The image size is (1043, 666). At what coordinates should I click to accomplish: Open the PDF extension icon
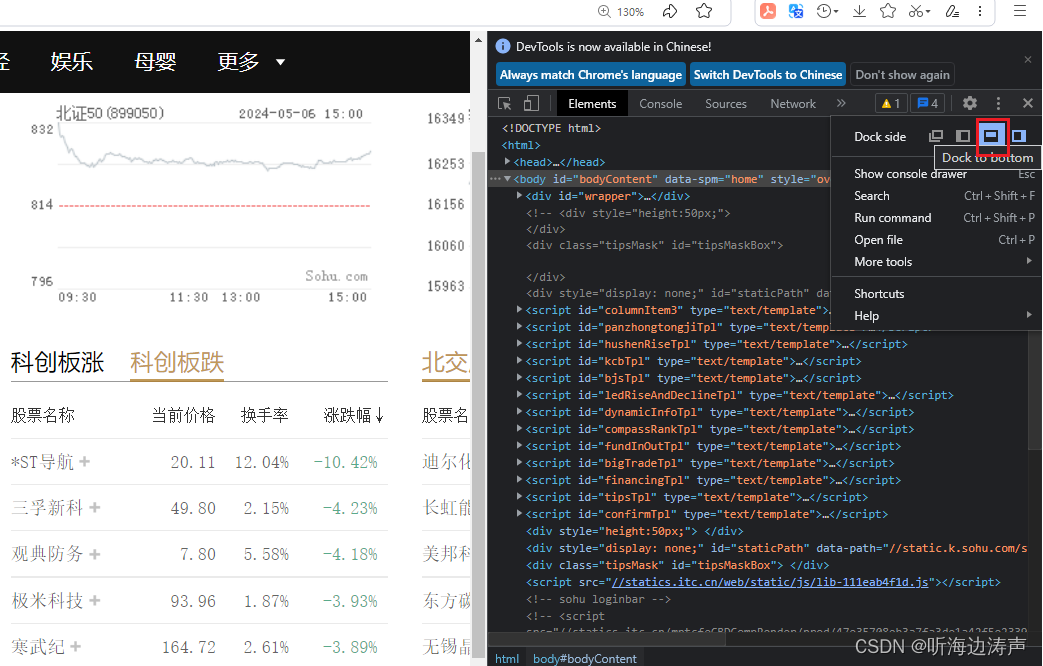768,11
